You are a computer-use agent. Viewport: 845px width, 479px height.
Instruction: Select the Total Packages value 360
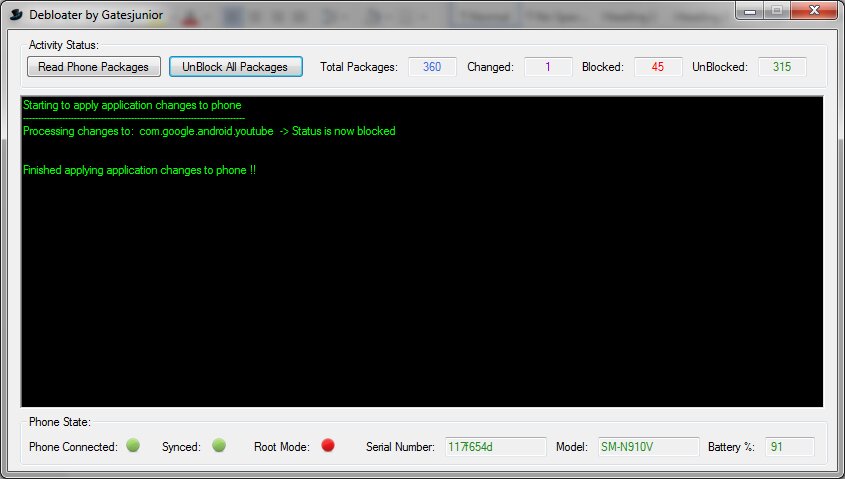432,67
